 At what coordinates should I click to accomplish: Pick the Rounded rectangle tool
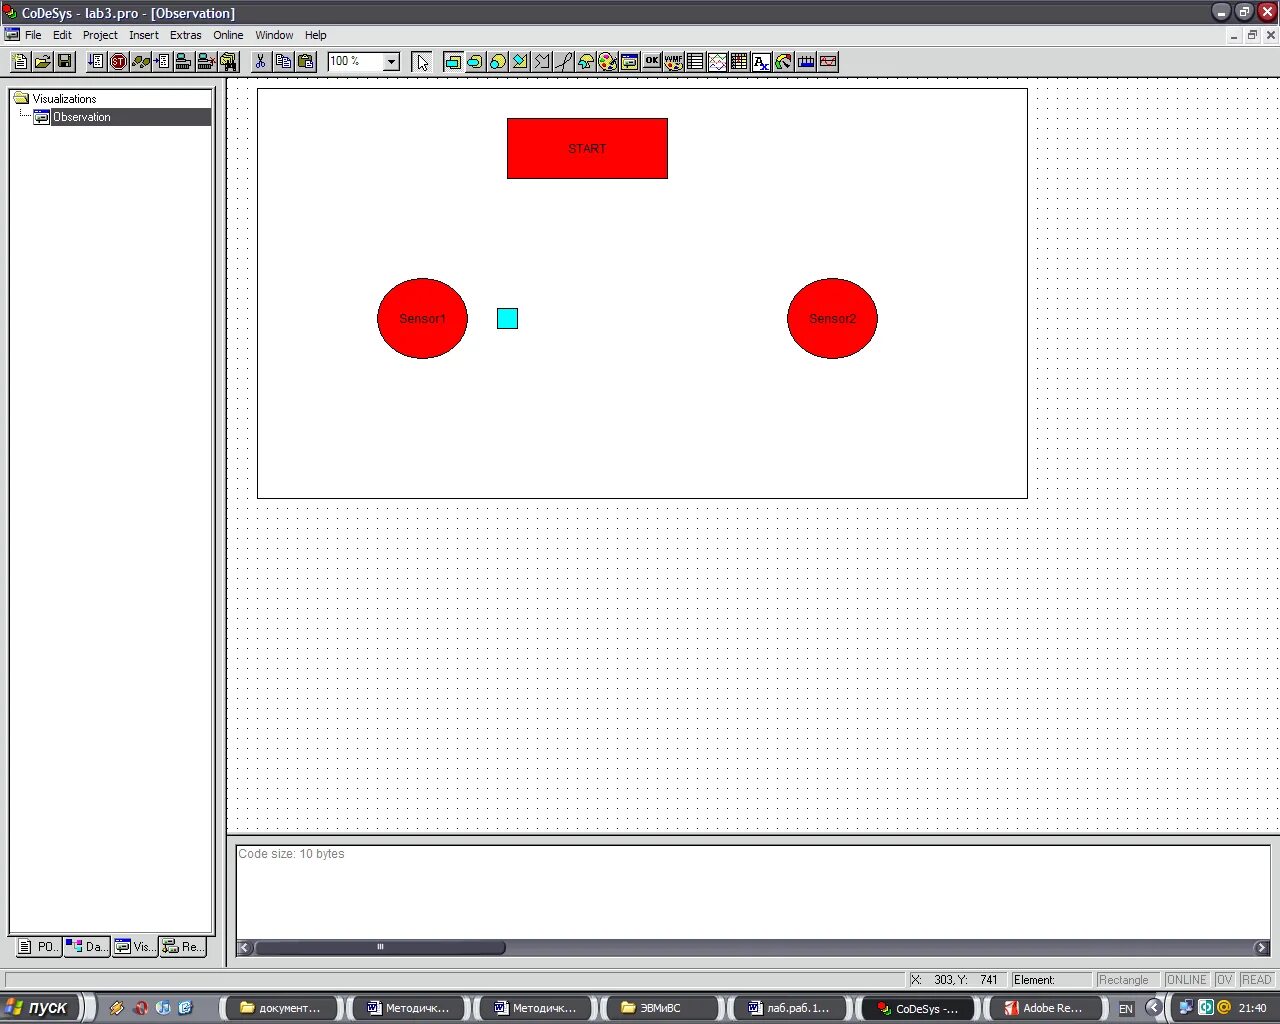(474, 62)
